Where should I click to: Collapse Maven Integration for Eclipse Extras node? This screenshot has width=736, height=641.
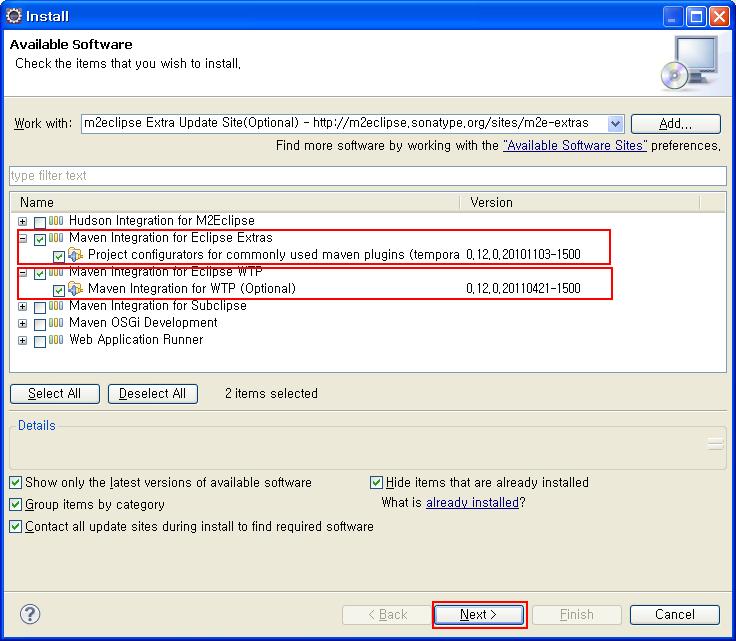coord(23,238)
